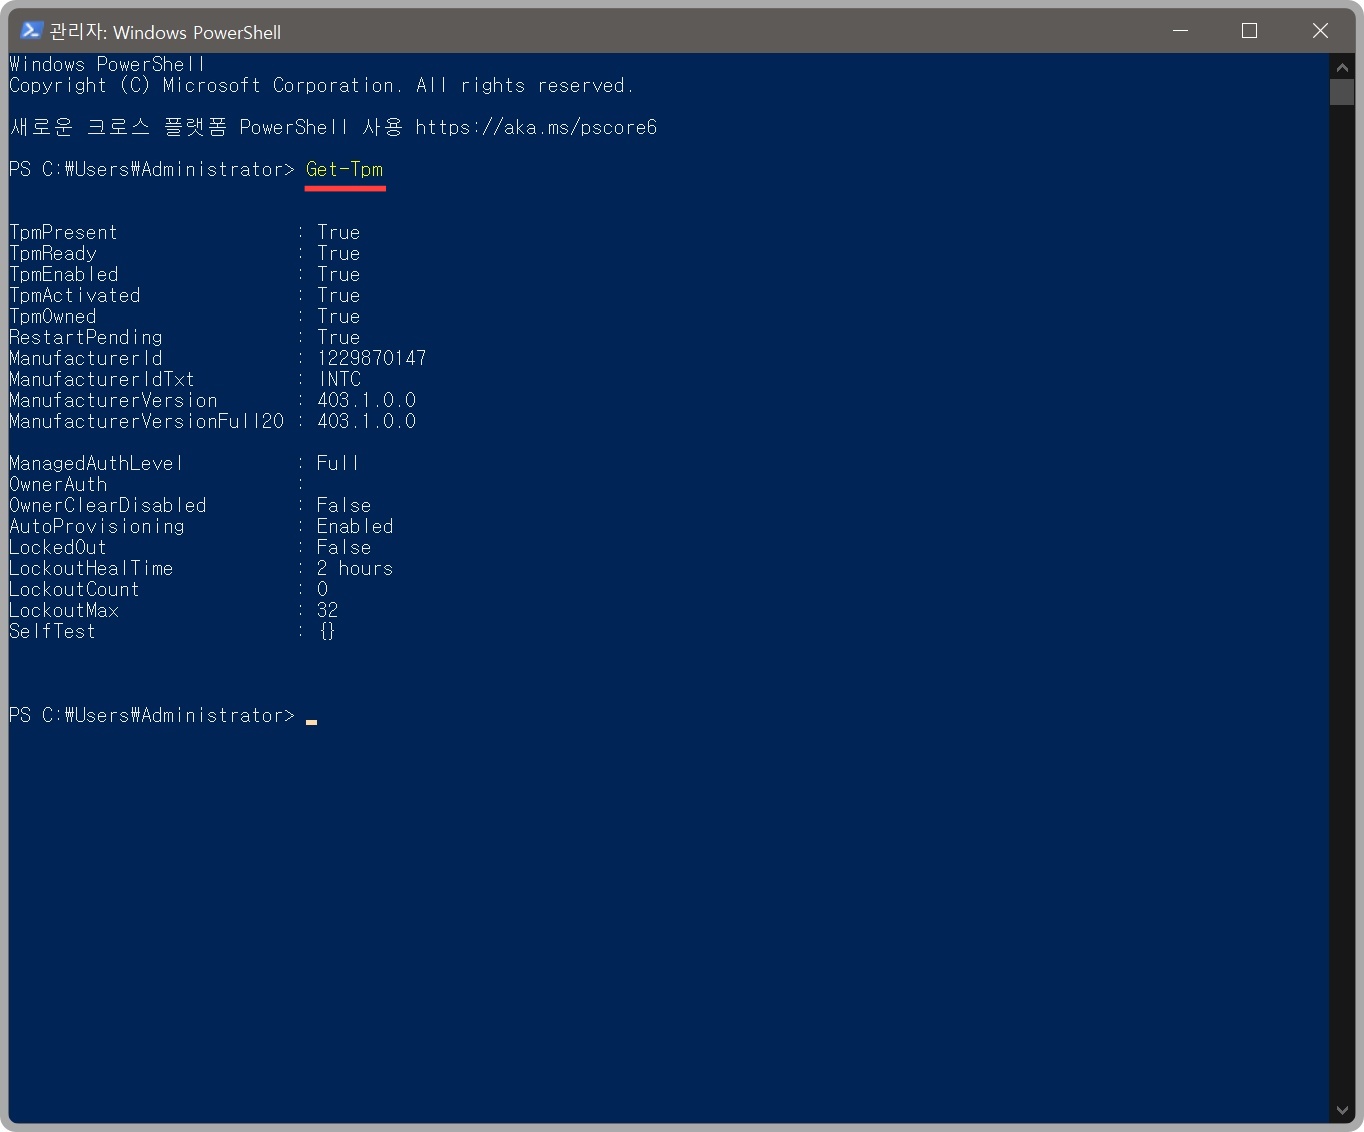Click the https://aka.ms/pscore6 link text
This screenshot has height=1132, width=1364.
[x=536, y=127]
